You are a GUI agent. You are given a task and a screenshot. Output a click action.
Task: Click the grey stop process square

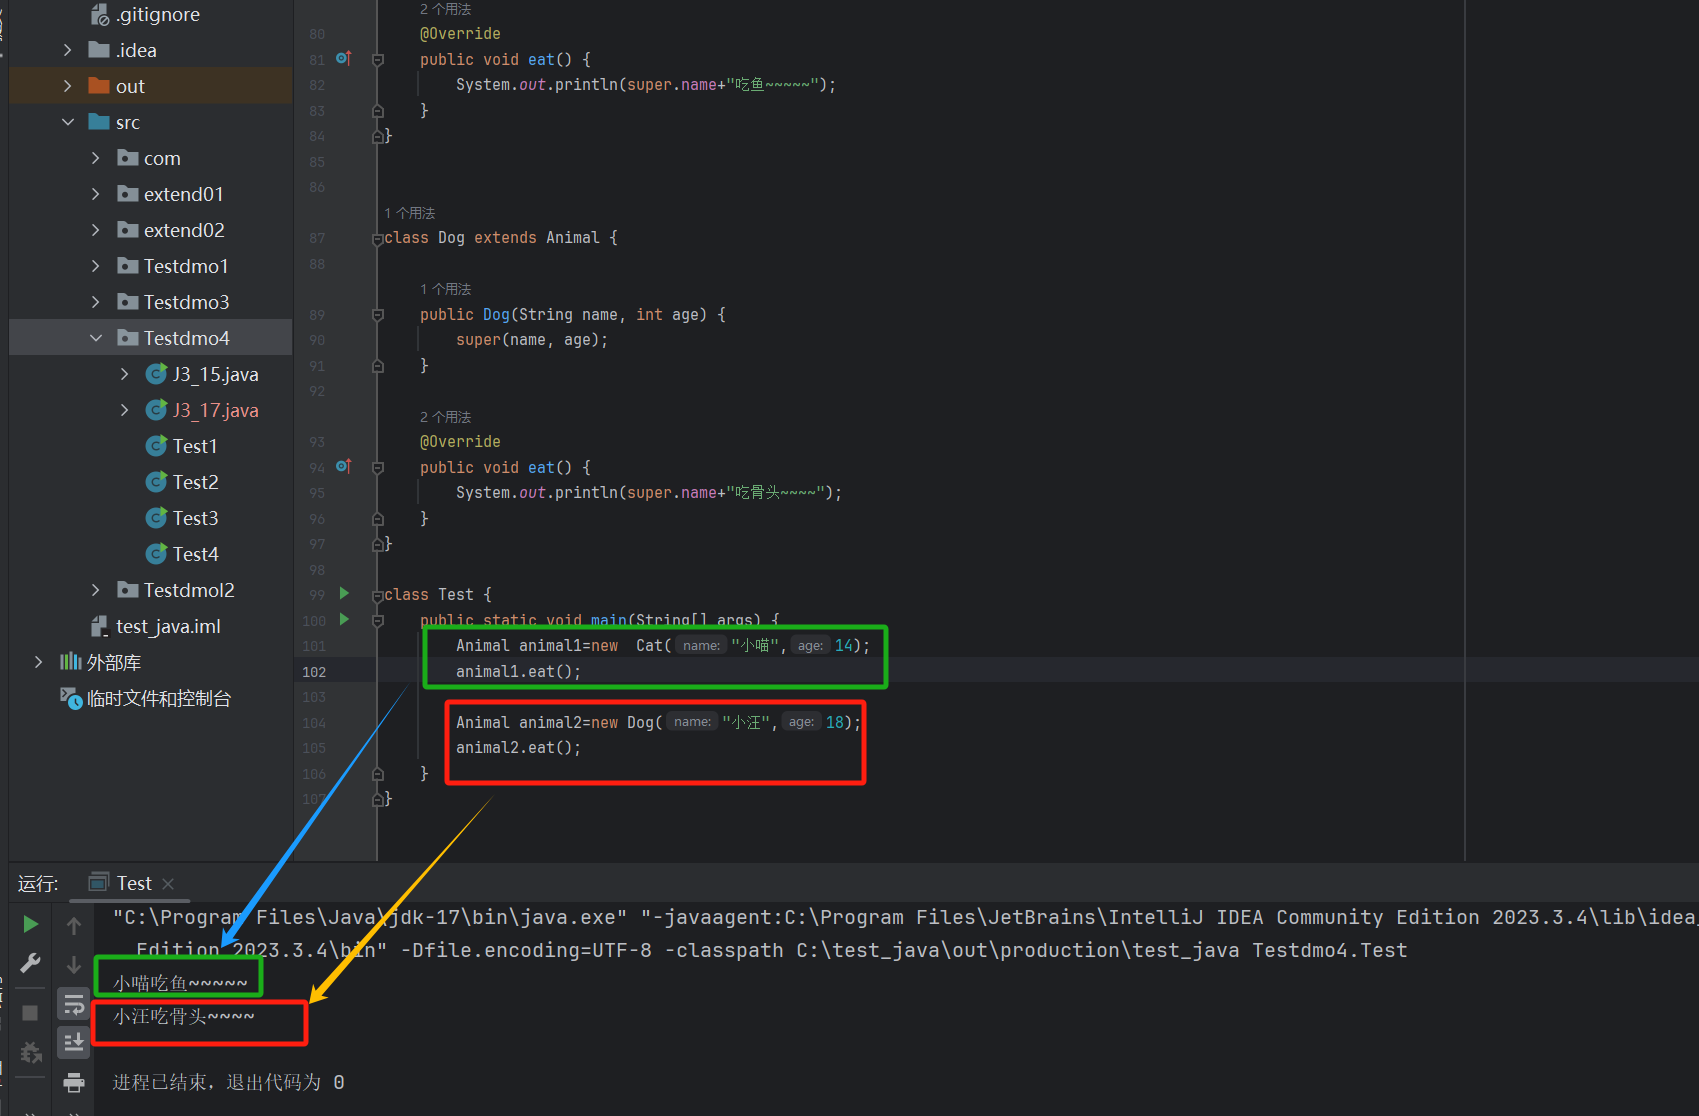(30, 1013)
